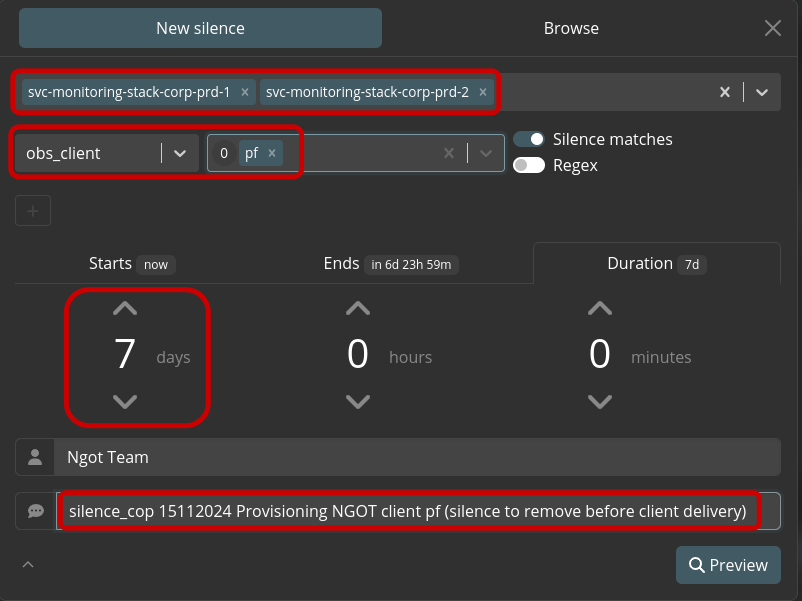
Task: Click the 0 hours value
Action: (x=358, y=354)
